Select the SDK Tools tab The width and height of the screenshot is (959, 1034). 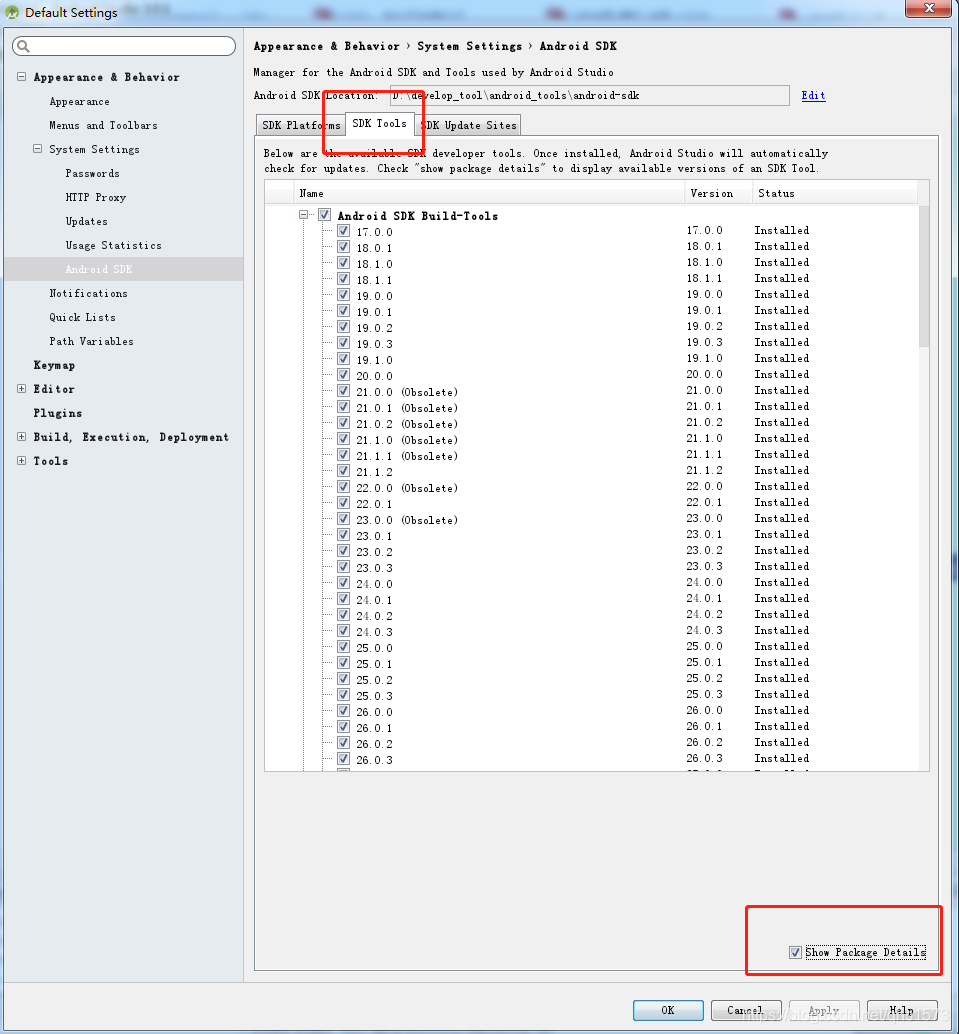(380, 123)
